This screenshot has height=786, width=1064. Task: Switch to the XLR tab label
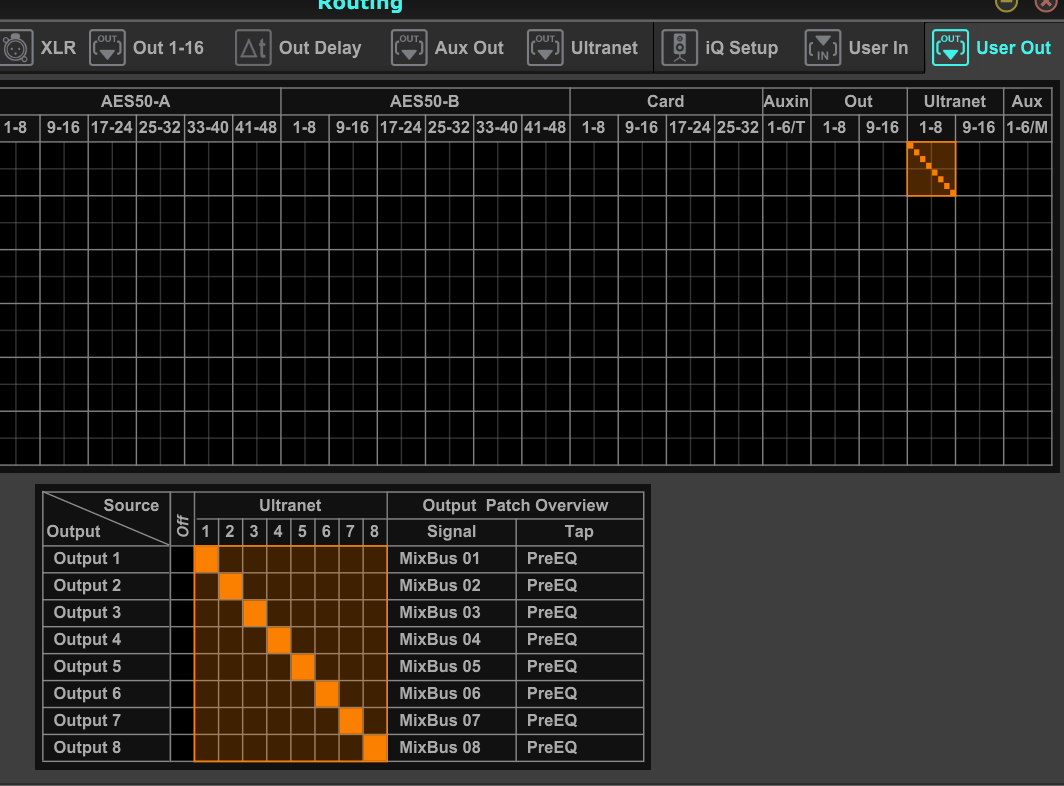point(58,48)
